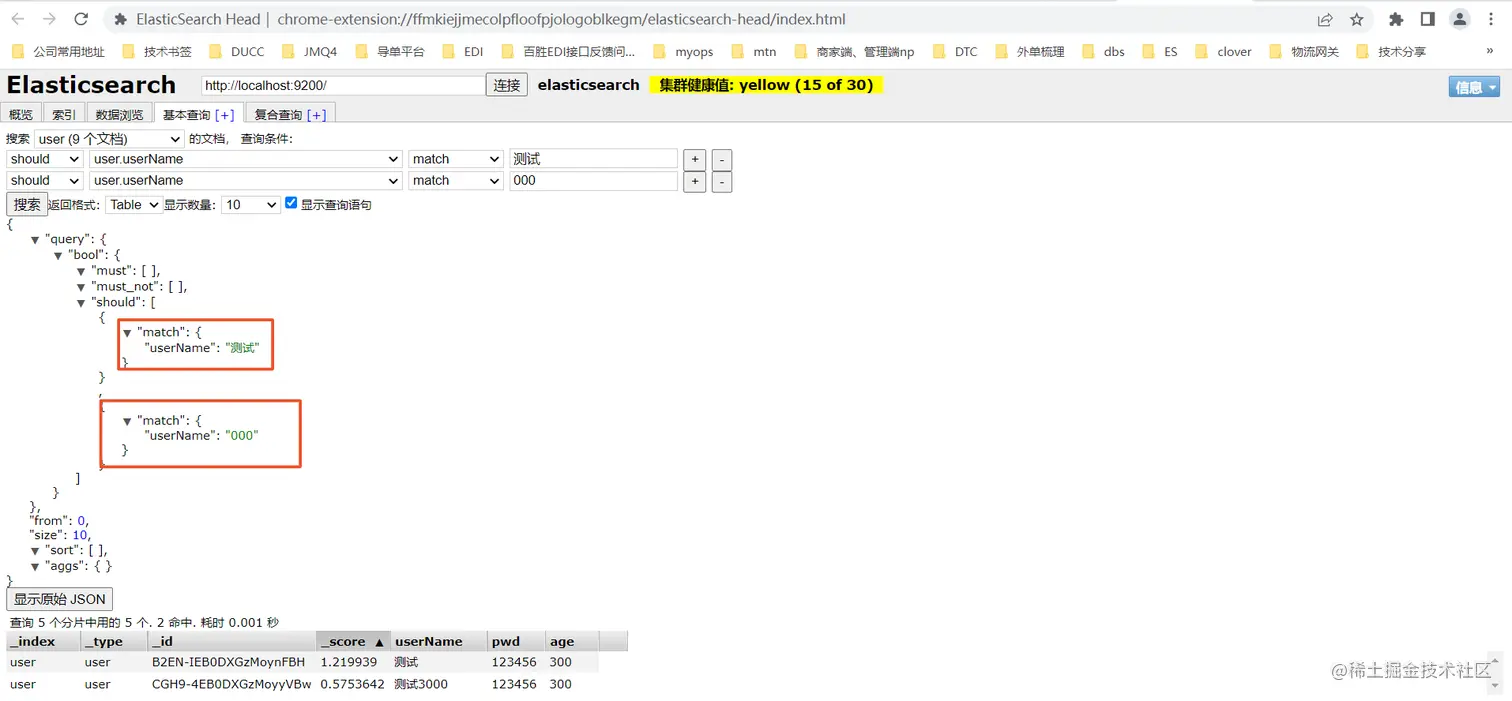
Task: Open the 导单平台 bookmark folder
Action: click(x=390, y=51)
